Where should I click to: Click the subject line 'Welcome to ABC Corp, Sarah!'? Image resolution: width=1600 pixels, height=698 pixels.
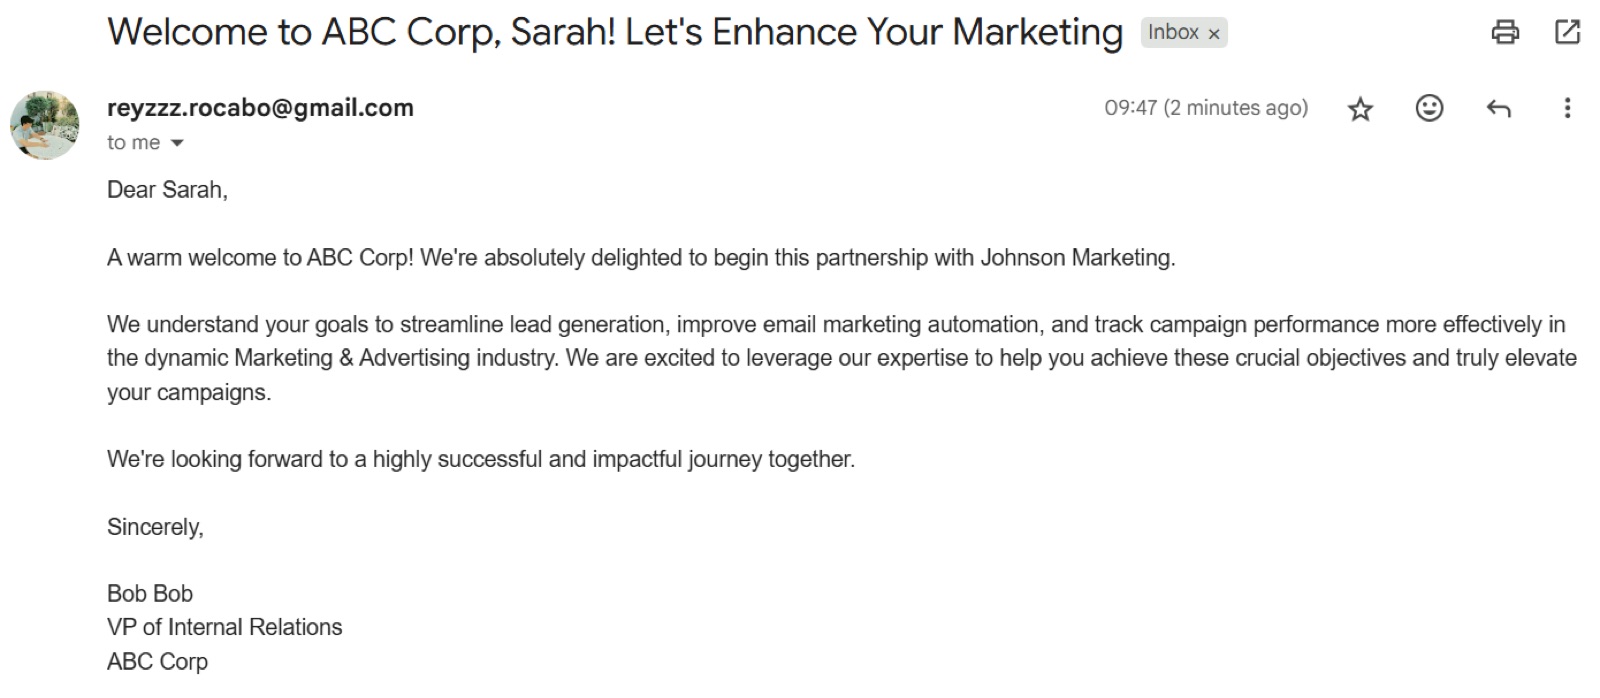[361, 32]
